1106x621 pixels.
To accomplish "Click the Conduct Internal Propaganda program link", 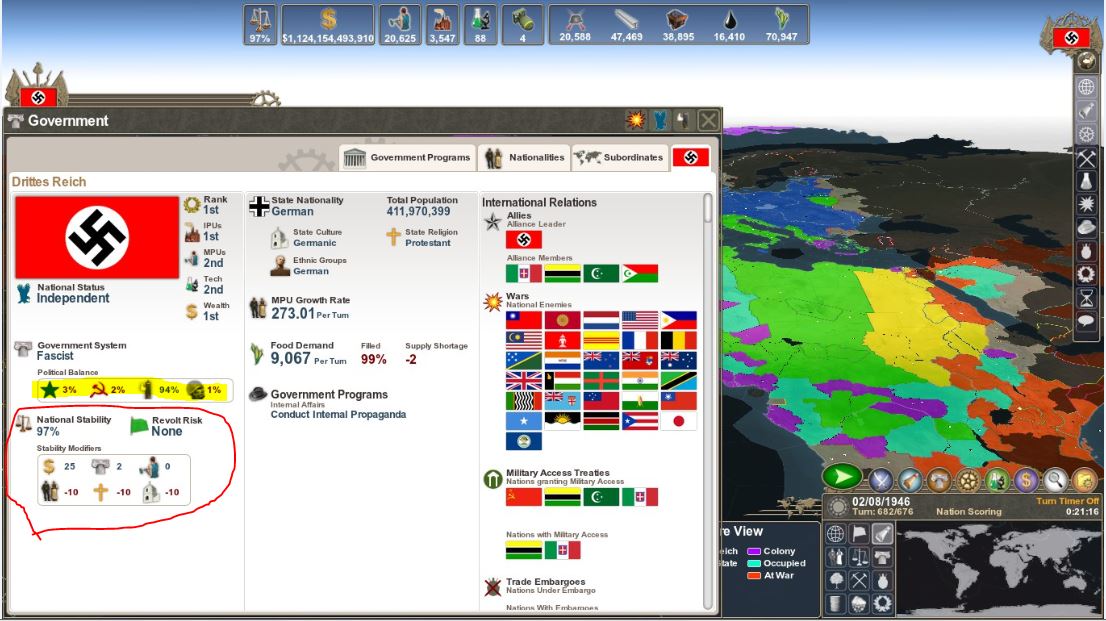I will click(x=338, y=414).
